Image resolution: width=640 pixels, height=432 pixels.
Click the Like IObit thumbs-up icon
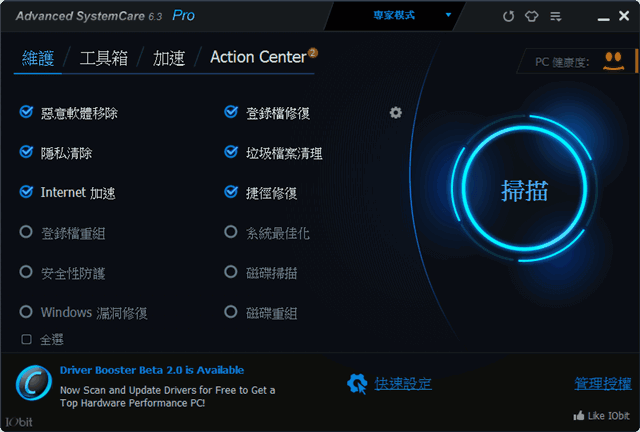click(579, 416)
